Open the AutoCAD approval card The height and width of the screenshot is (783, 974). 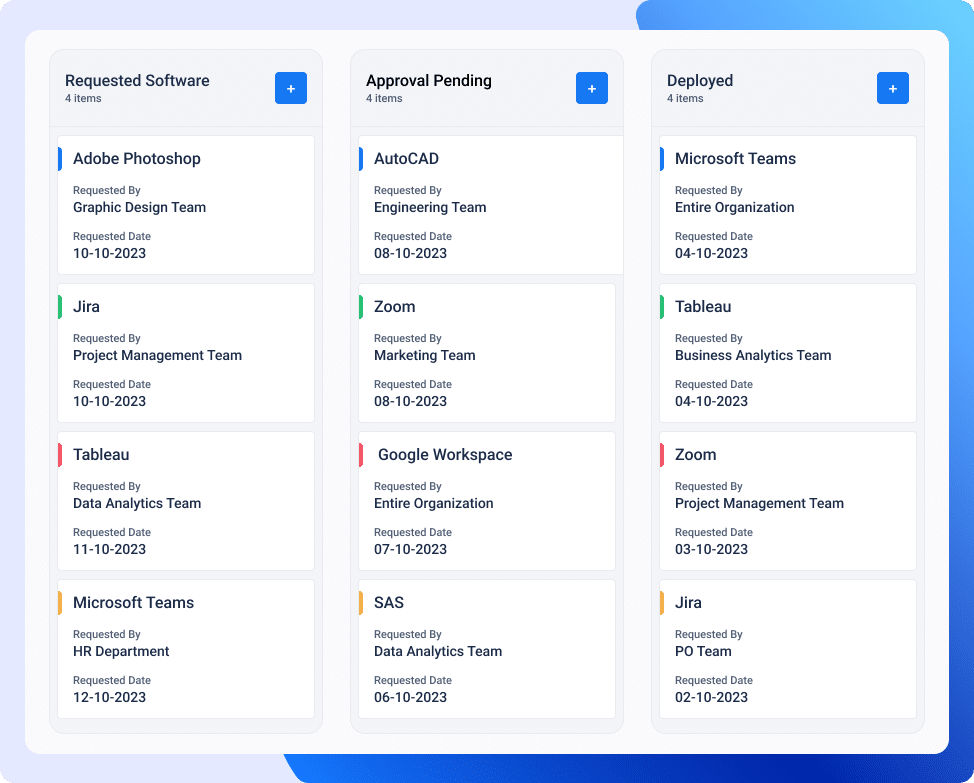(x=491, y=205)
